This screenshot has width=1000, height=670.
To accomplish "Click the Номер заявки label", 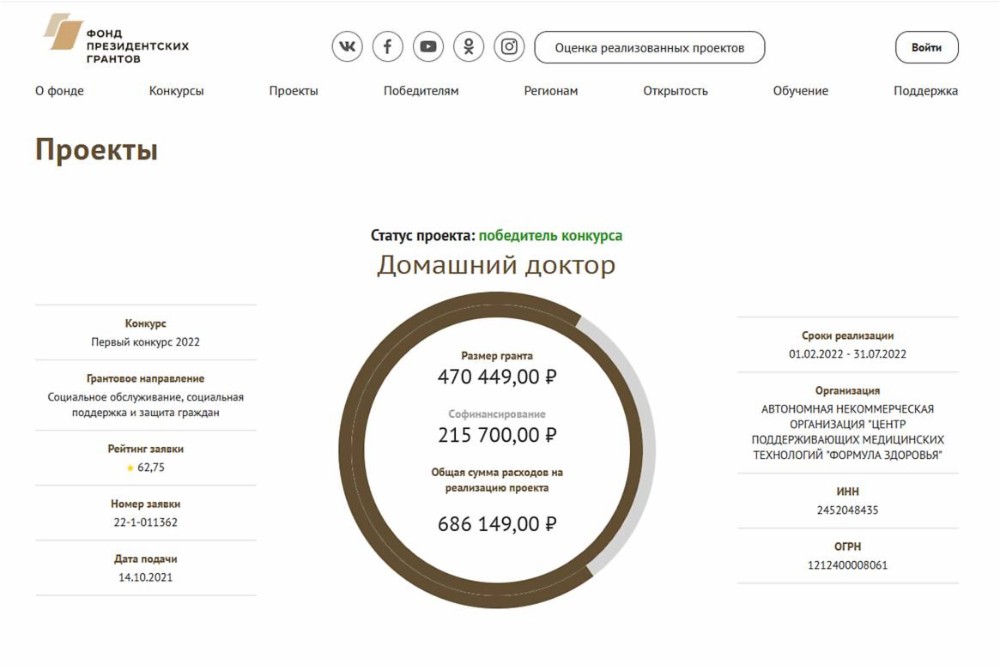I will (145, 504).
